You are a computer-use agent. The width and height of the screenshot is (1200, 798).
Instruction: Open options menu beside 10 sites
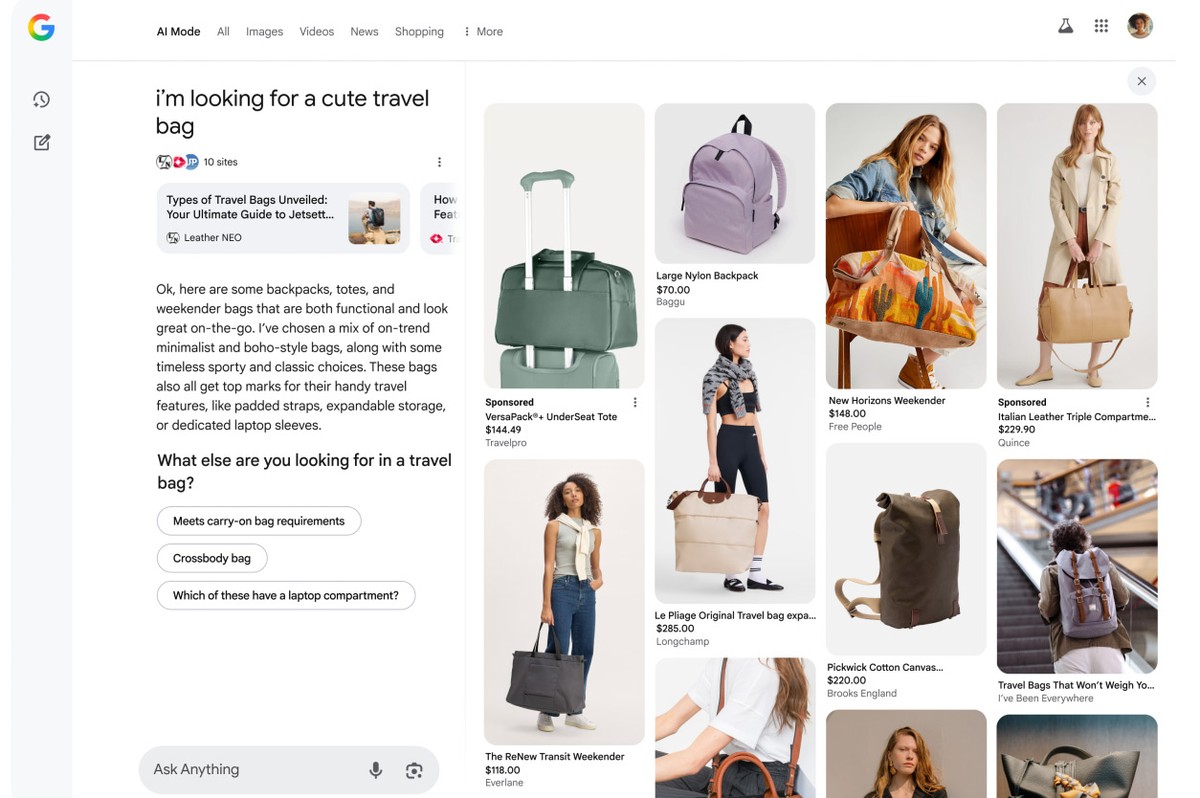(439, 162)
